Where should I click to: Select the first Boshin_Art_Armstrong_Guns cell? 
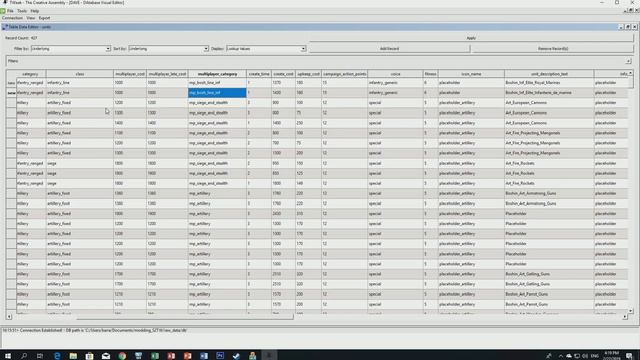tap(549, 193)
